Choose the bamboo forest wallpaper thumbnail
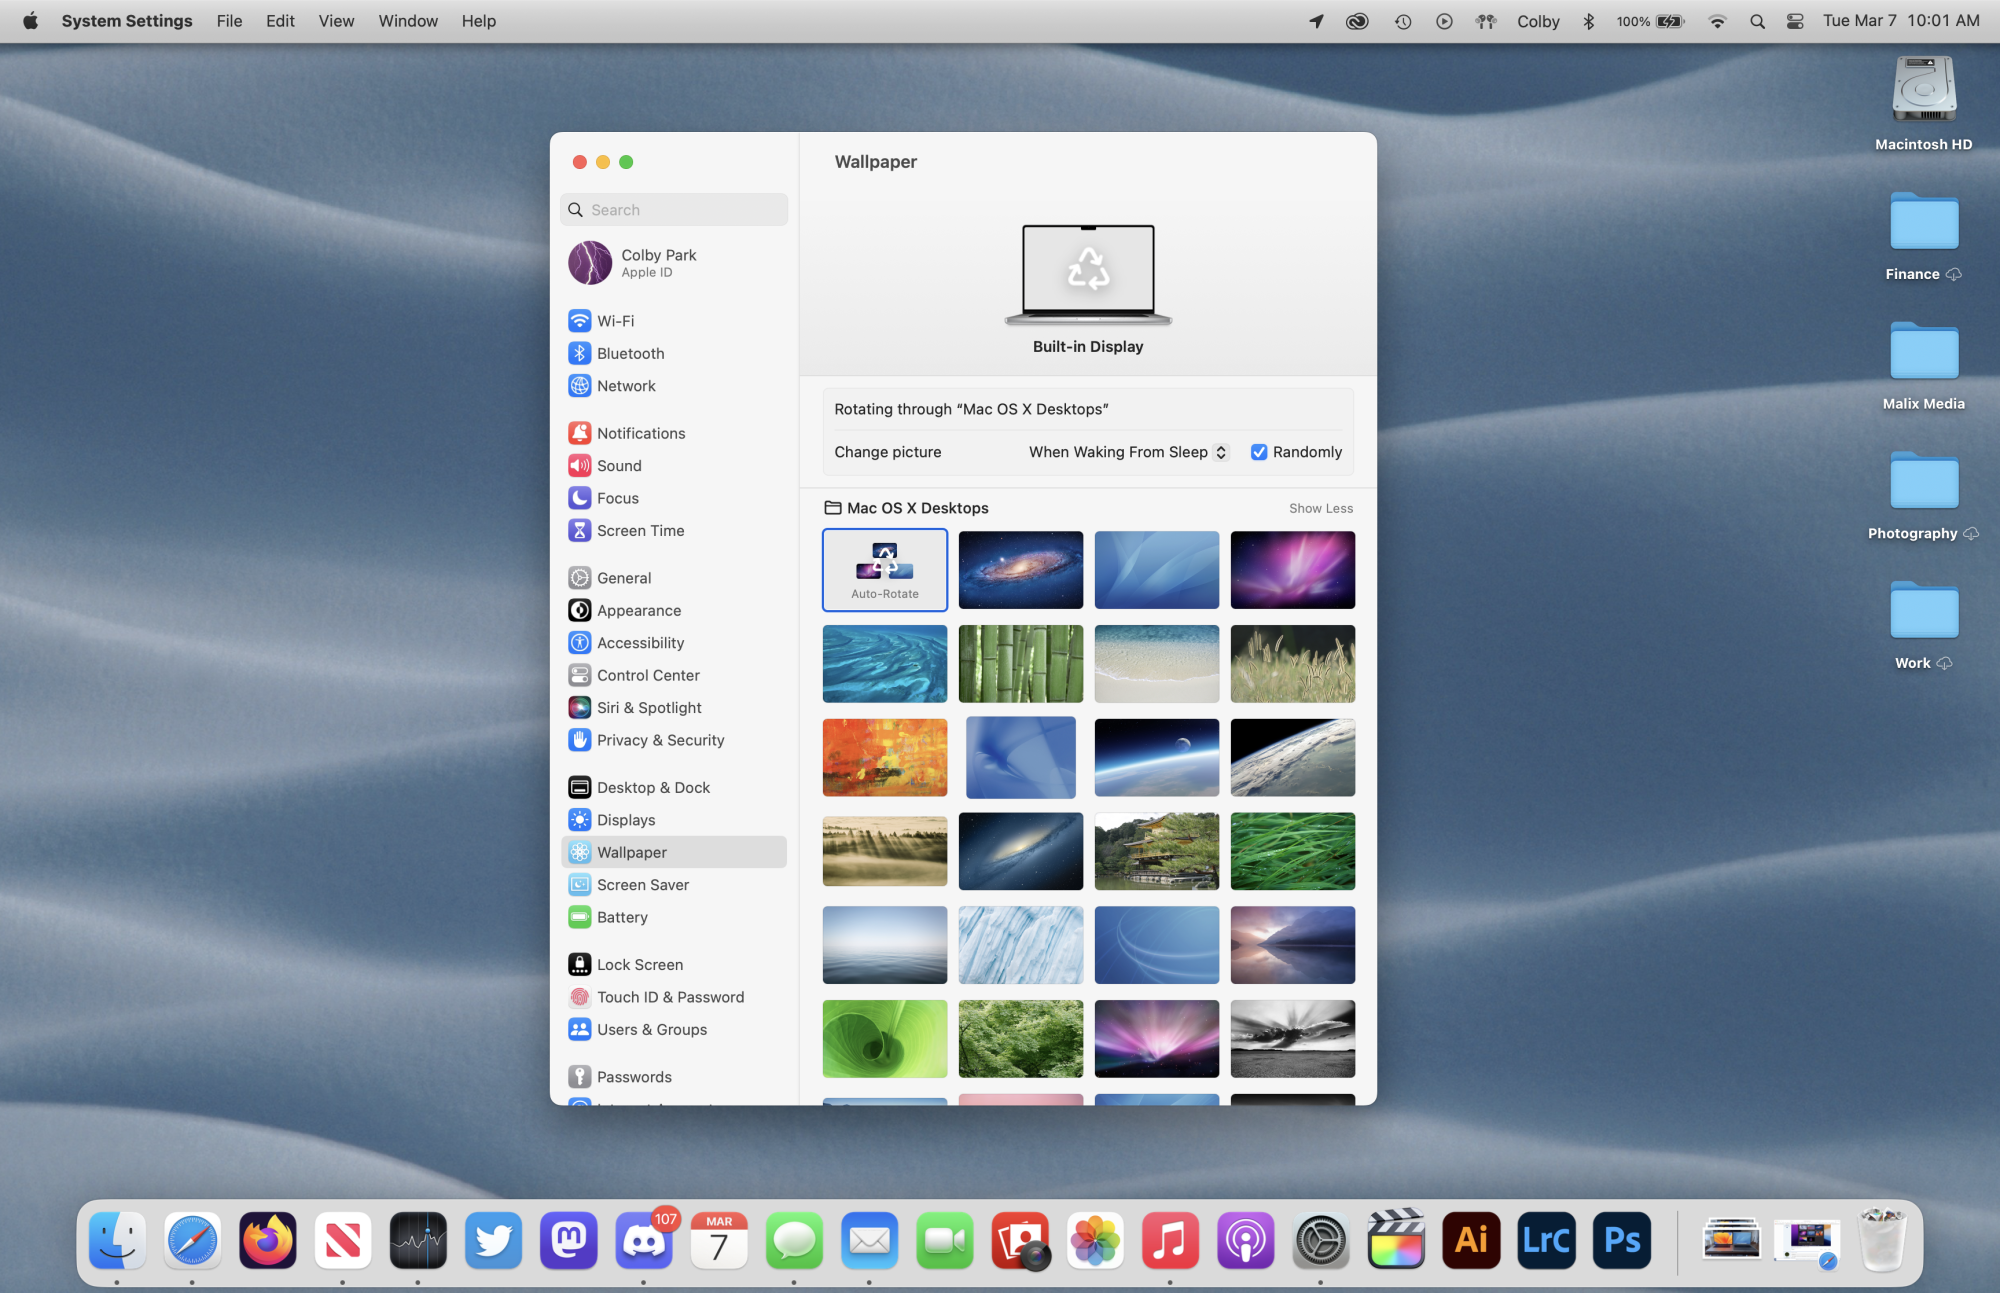This screenshot has width=2000, height=1293. [x=1020, y=664]
